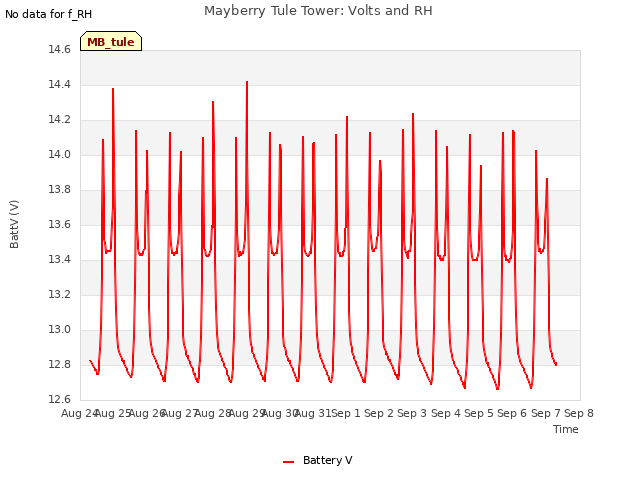Click the Sep 3 x-axis tick label
The height and width of the screenshot is (480, 640).
[412, 413]
